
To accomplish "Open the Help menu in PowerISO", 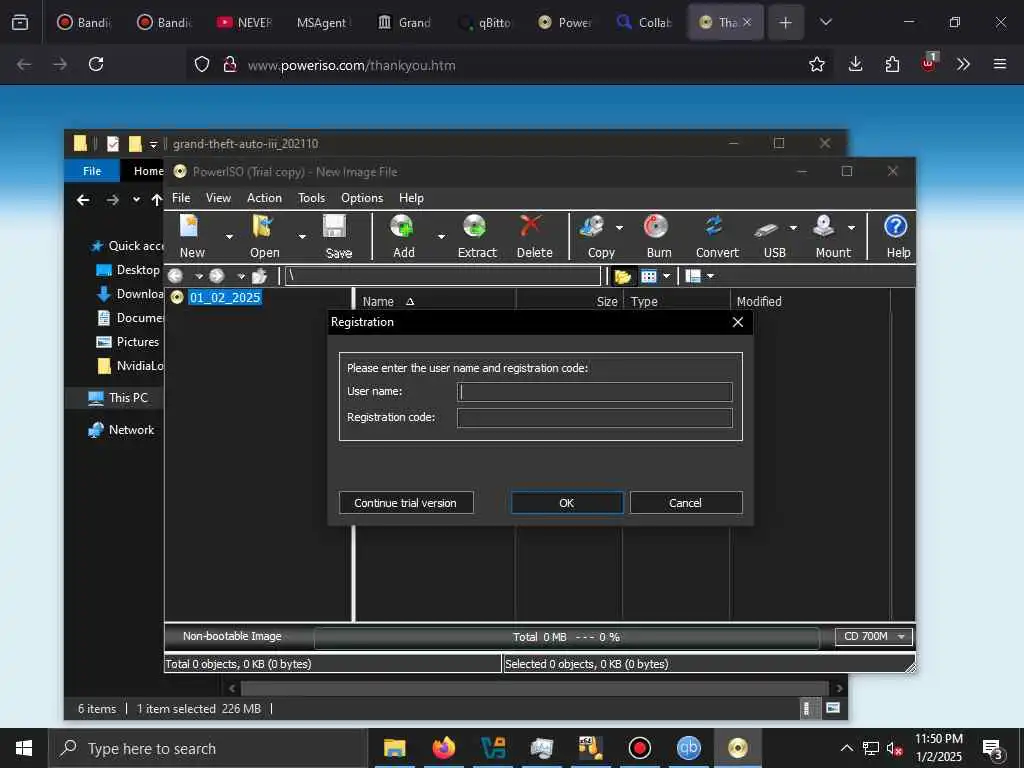I will click(x=411, y=198).
